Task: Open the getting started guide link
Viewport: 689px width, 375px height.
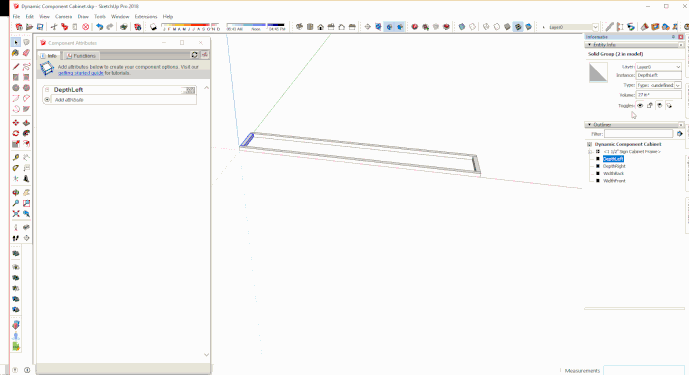Action: [x=81, y=73]
